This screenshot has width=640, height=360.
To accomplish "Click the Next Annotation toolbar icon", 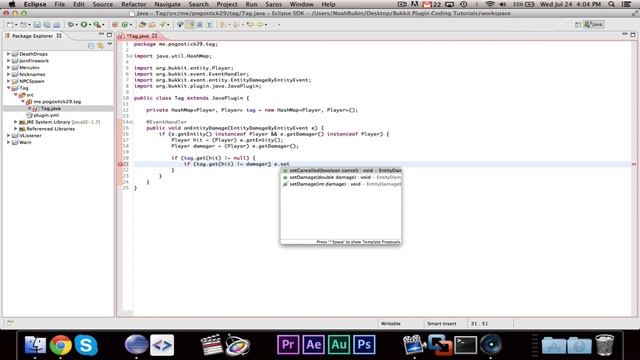I will pyautogui.click(x=222, y=24).
